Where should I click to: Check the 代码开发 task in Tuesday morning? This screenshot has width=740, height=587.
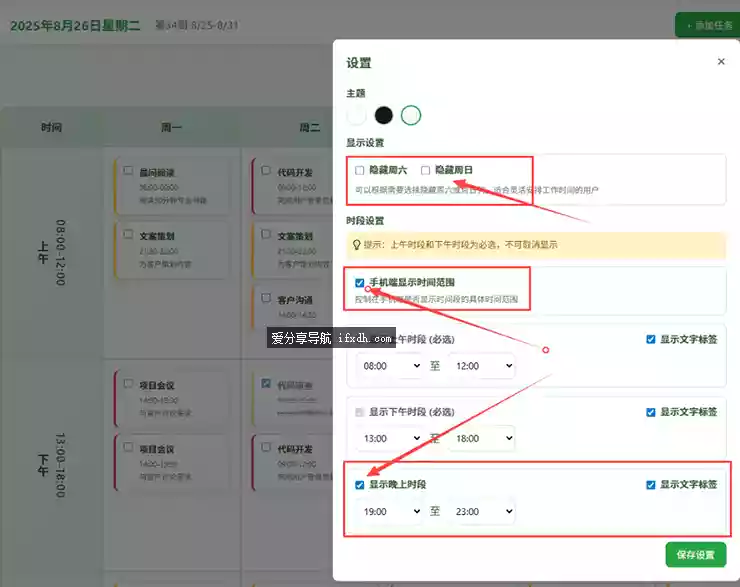(x=266, y=170)
